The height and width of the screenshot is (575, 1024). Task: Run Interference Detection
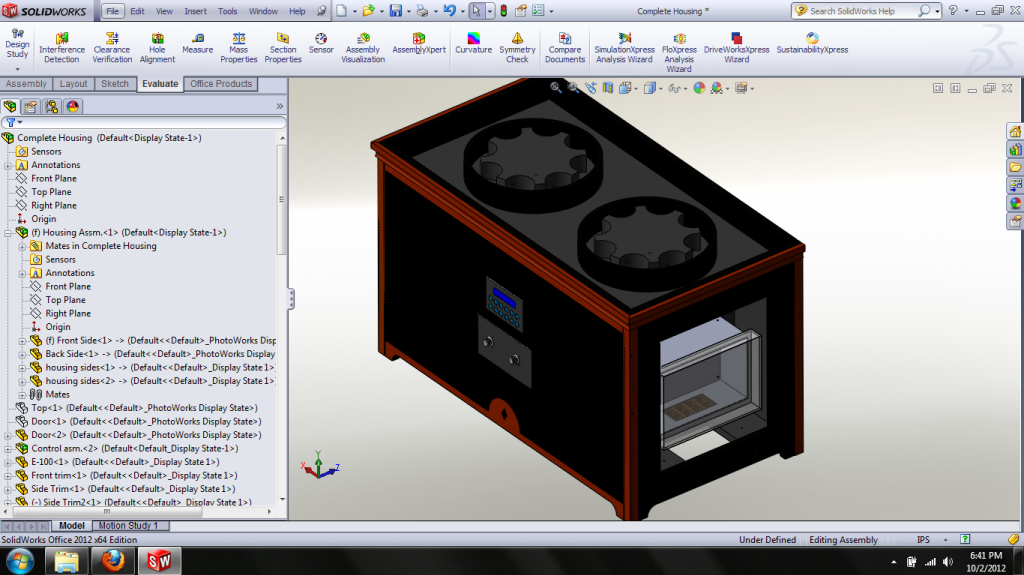pyautogui.click(x=61, y=48)
